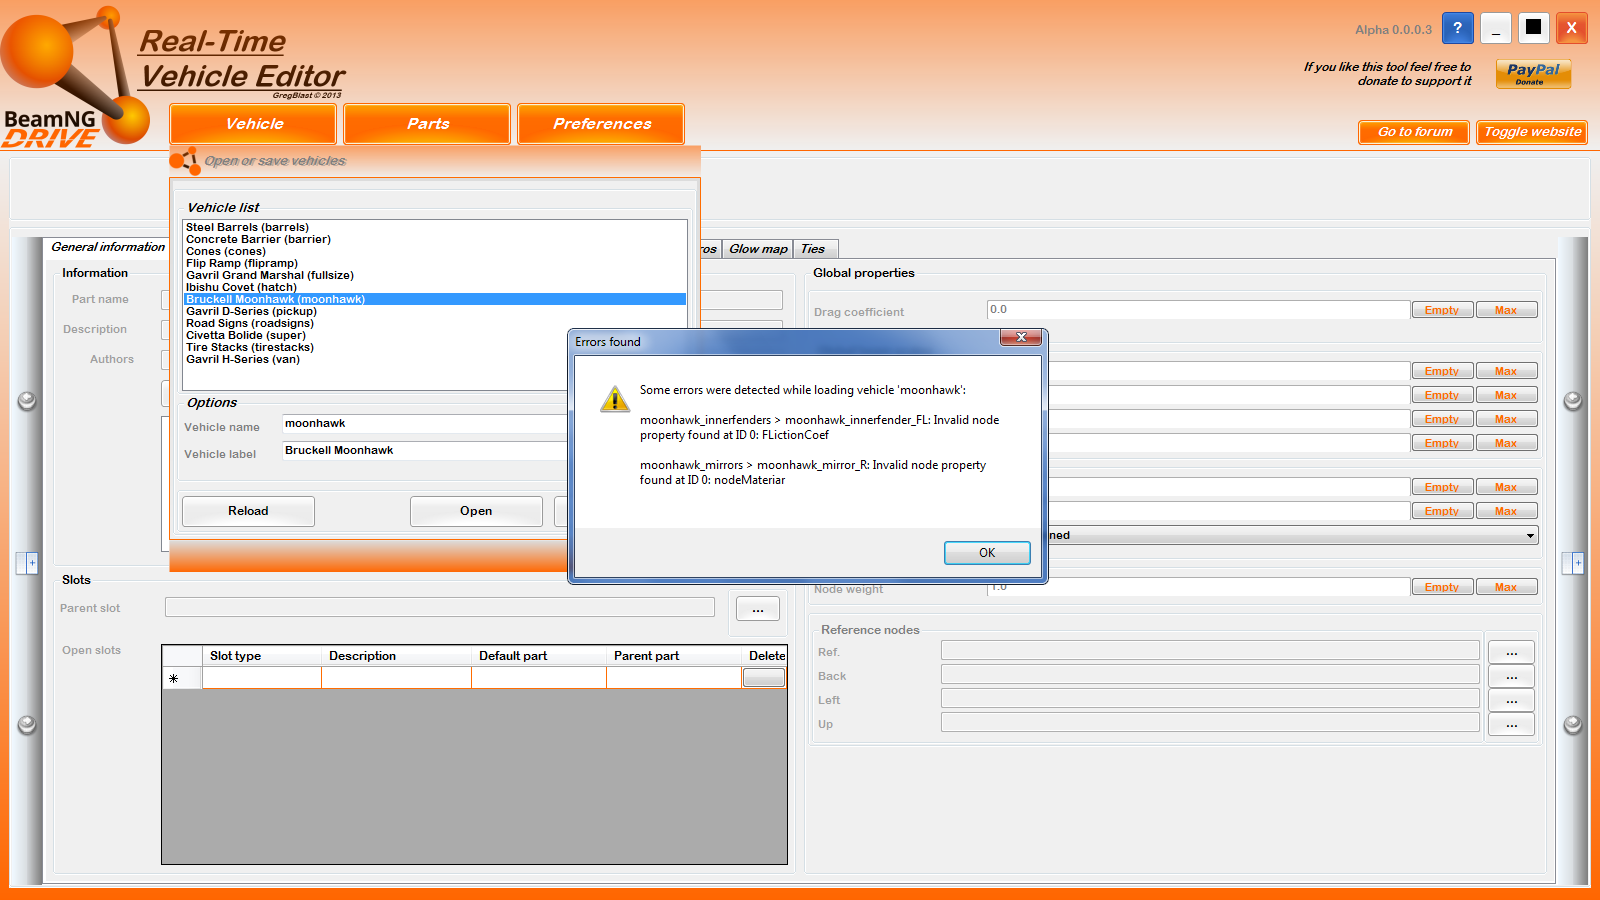Click the upper round knob on left border

coord(27,401)
